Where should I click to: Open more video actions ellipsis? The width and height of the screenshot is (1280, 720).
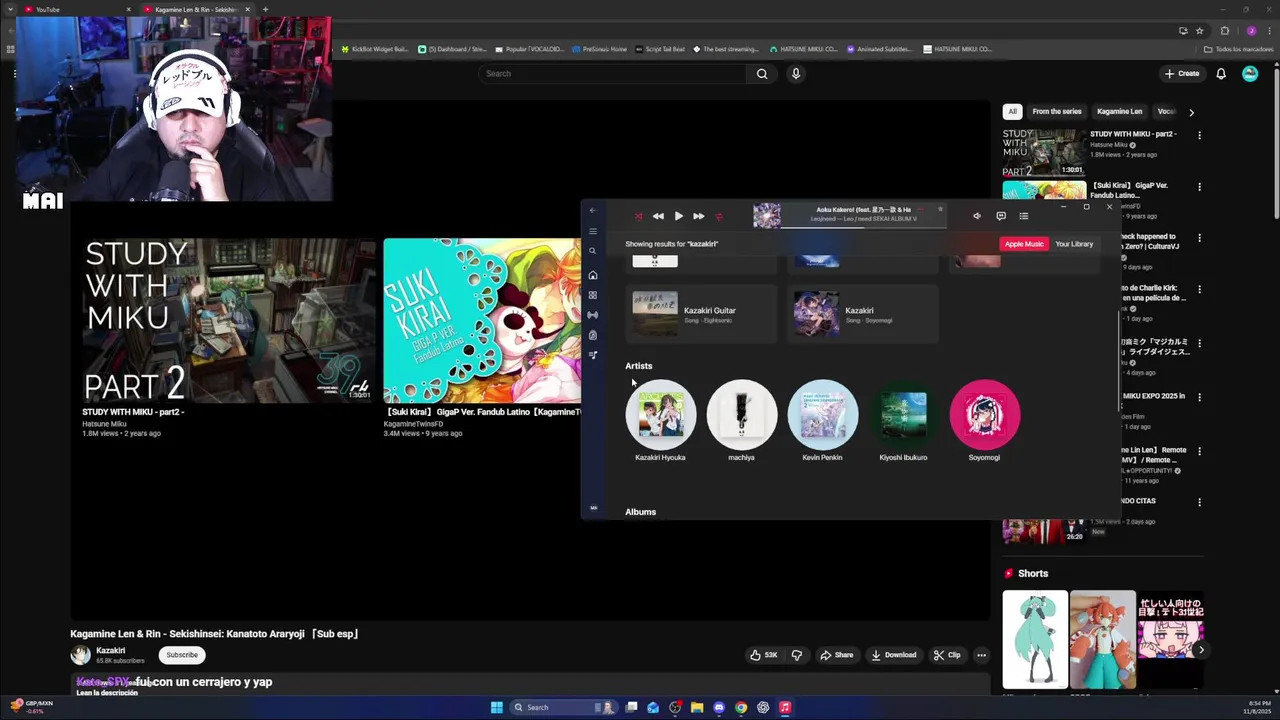(981, 655)
